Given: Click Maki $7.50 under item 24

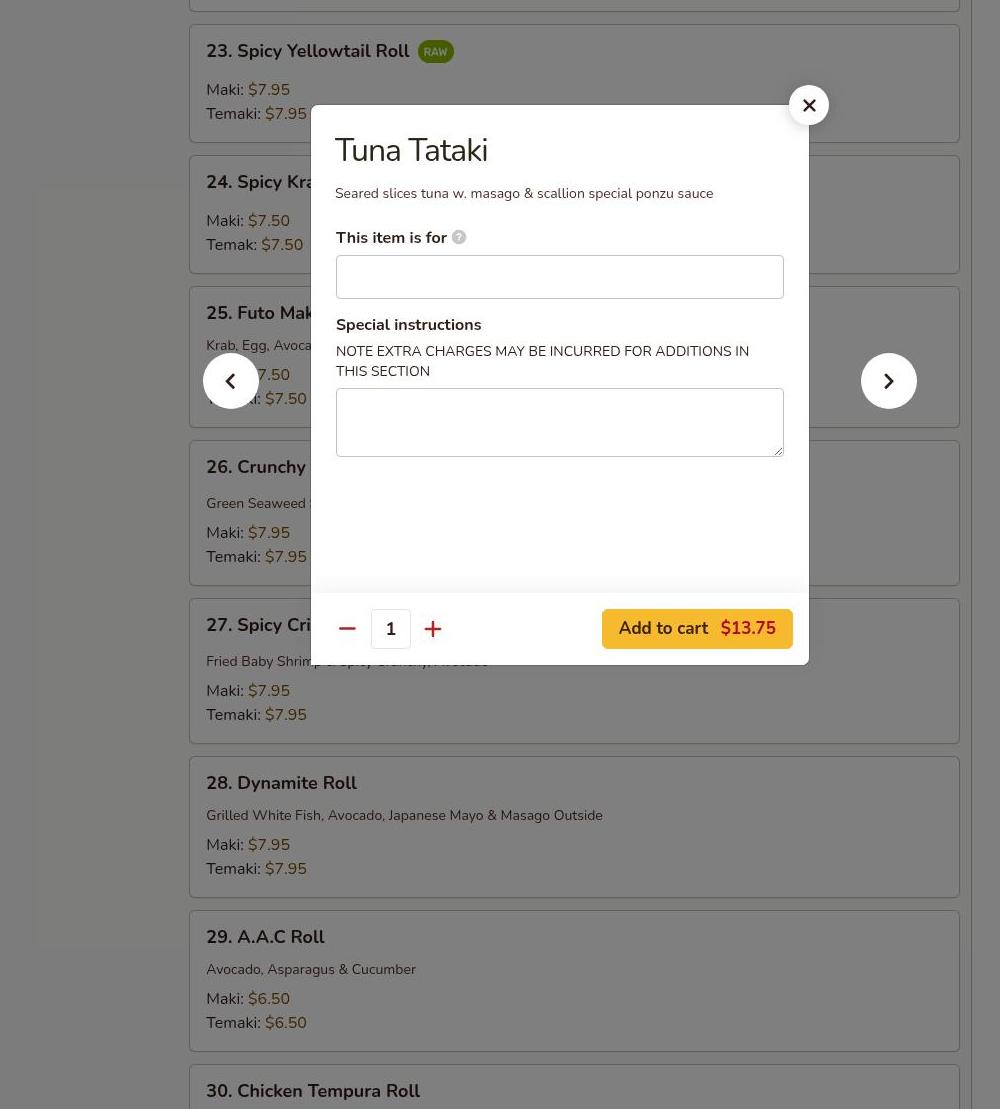Looking at the screenshot, I should coord(248,221).
